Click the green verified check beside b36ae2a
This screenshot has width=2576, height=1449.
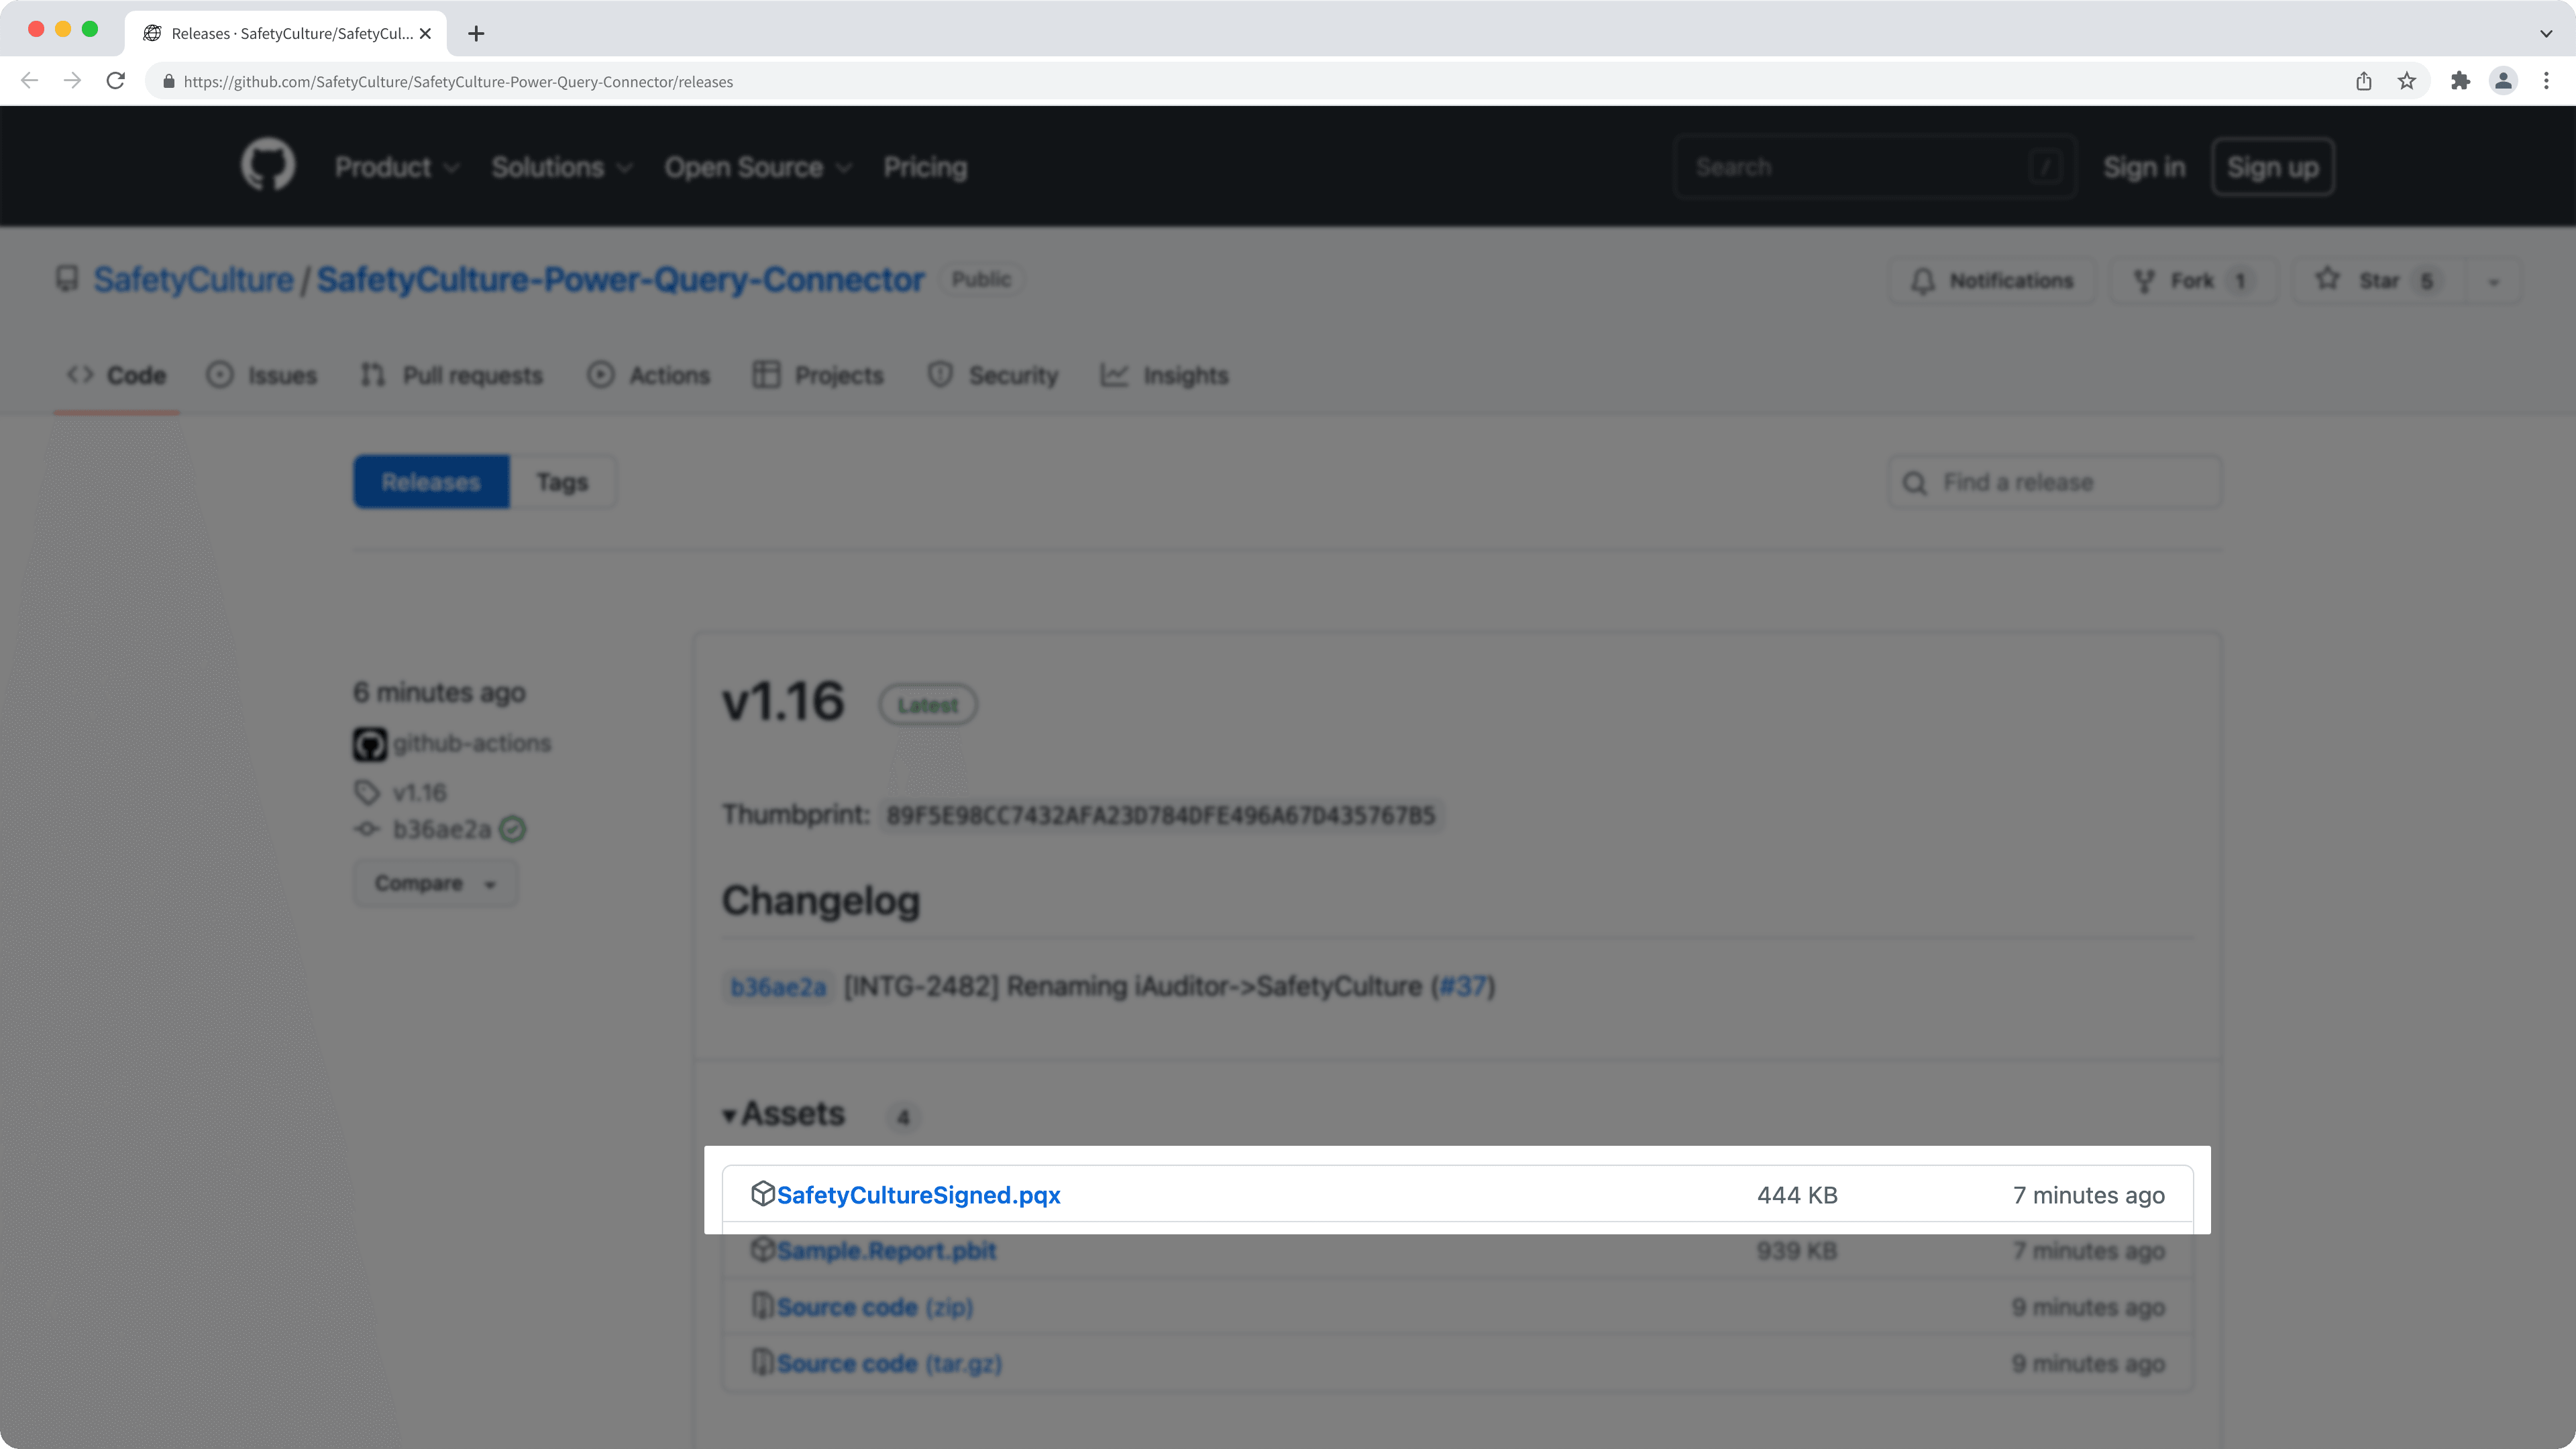512,829
